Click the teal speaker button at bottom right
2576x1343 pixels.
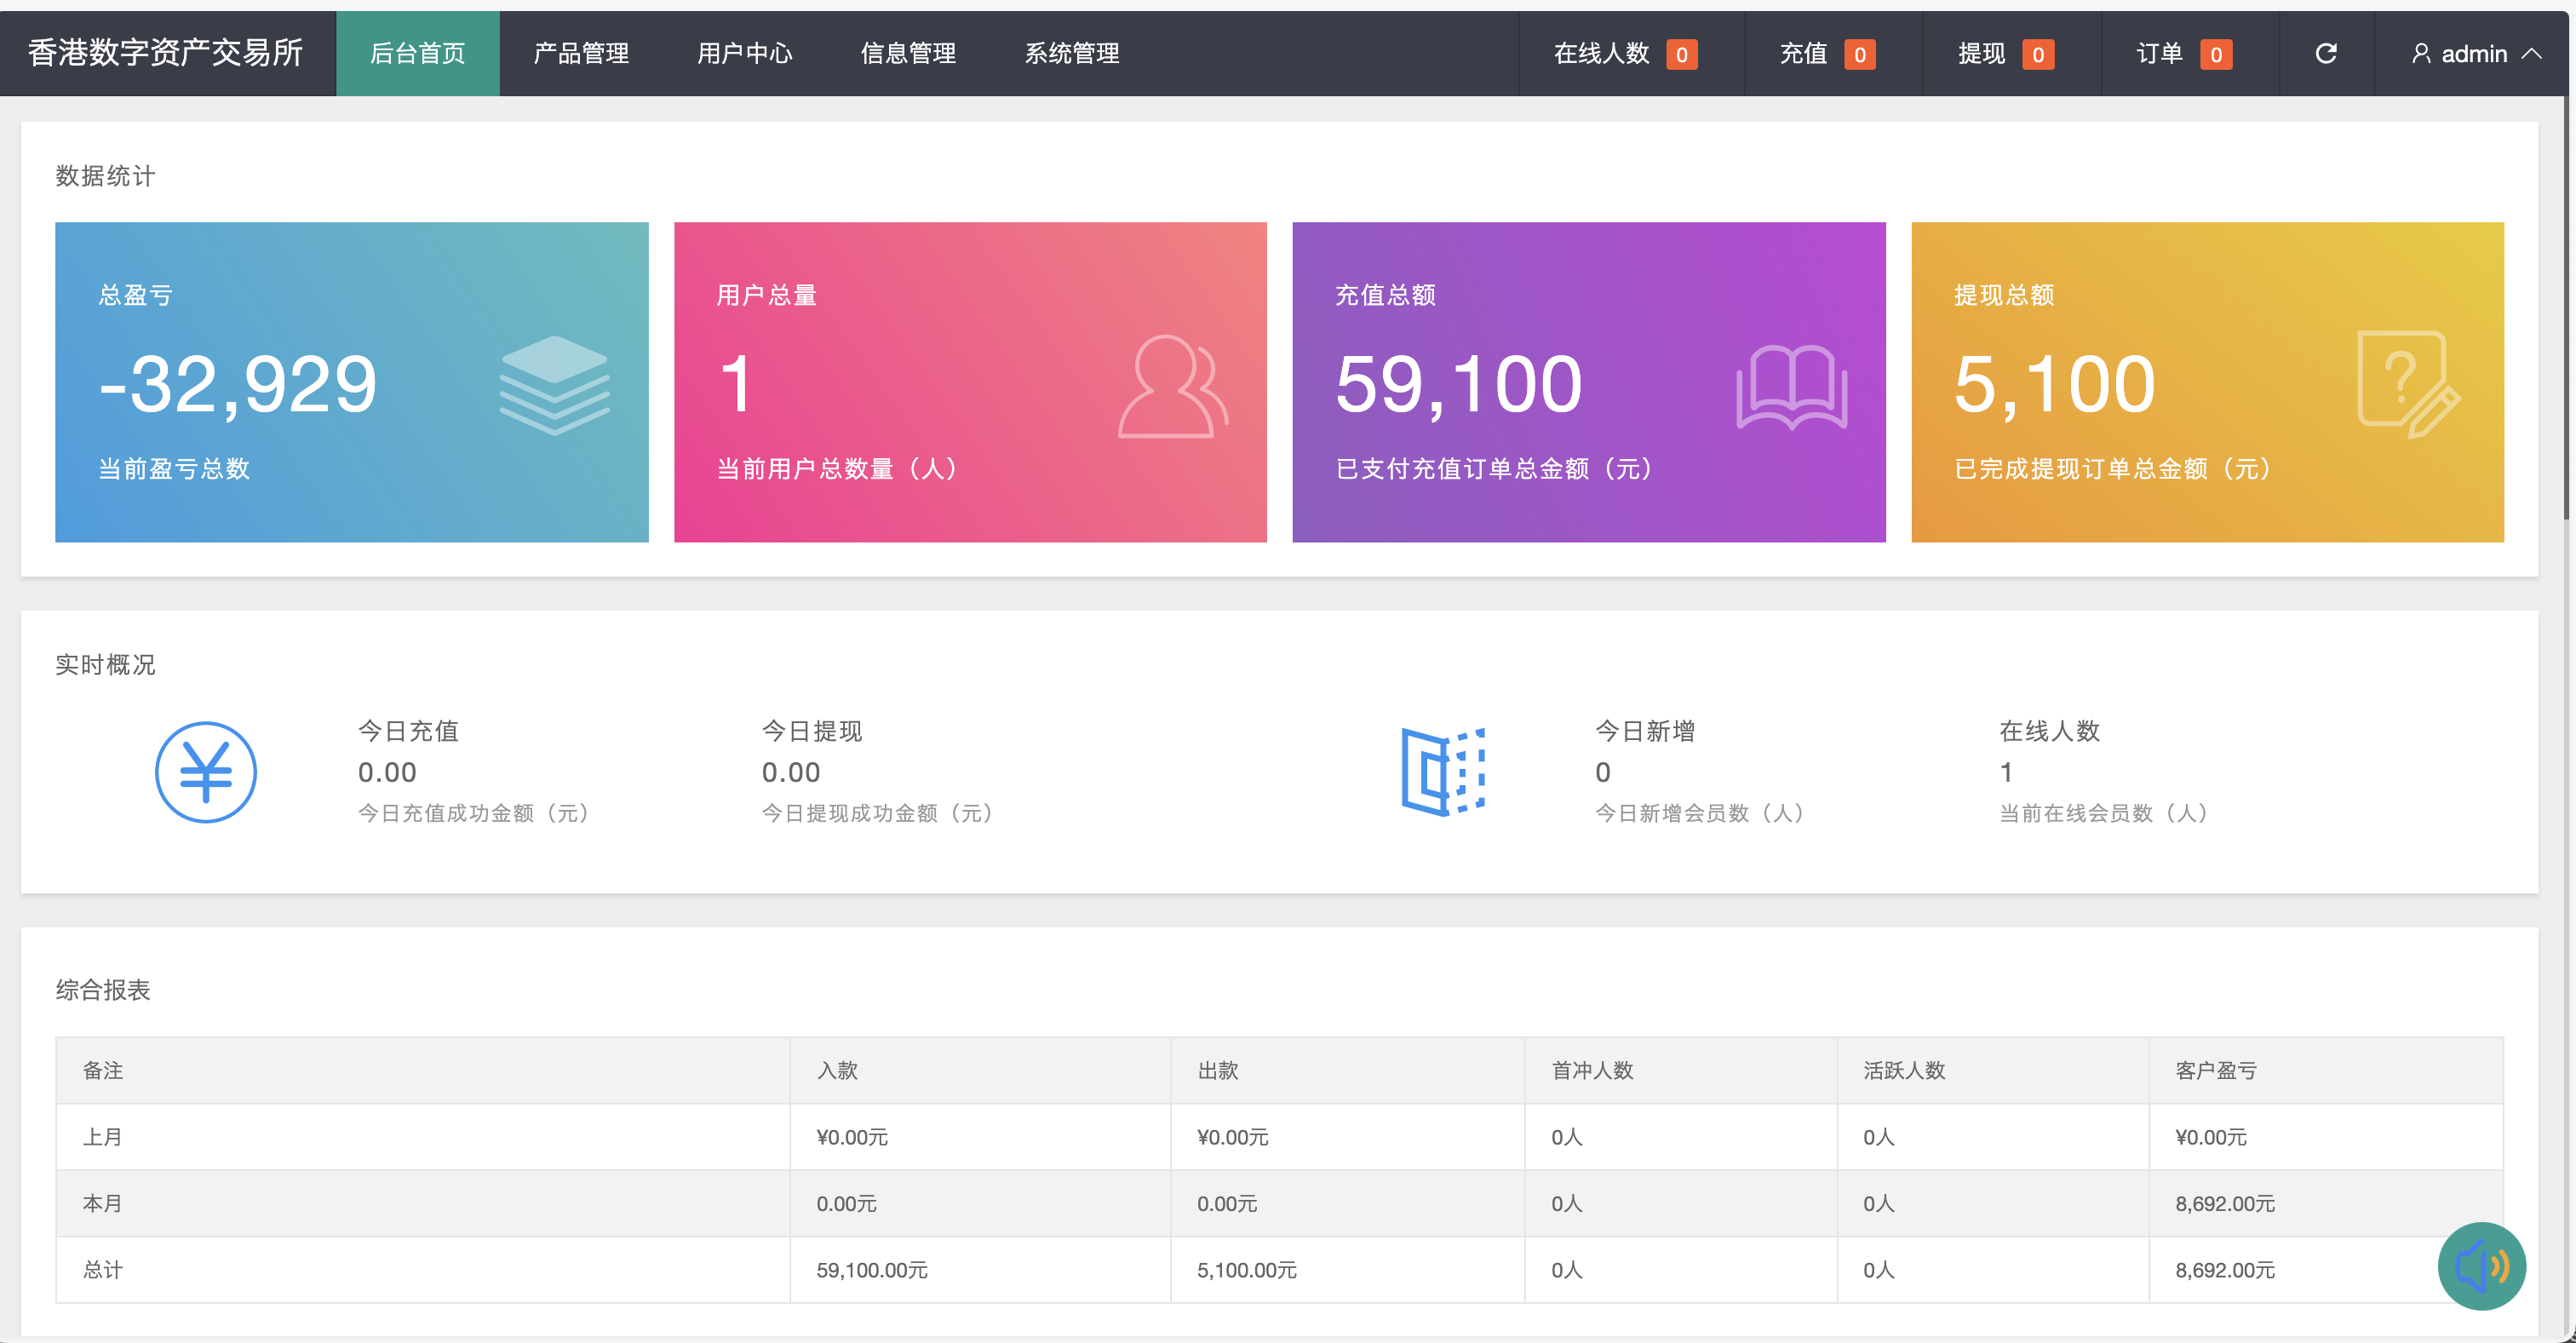[x=2483, y=1266]
